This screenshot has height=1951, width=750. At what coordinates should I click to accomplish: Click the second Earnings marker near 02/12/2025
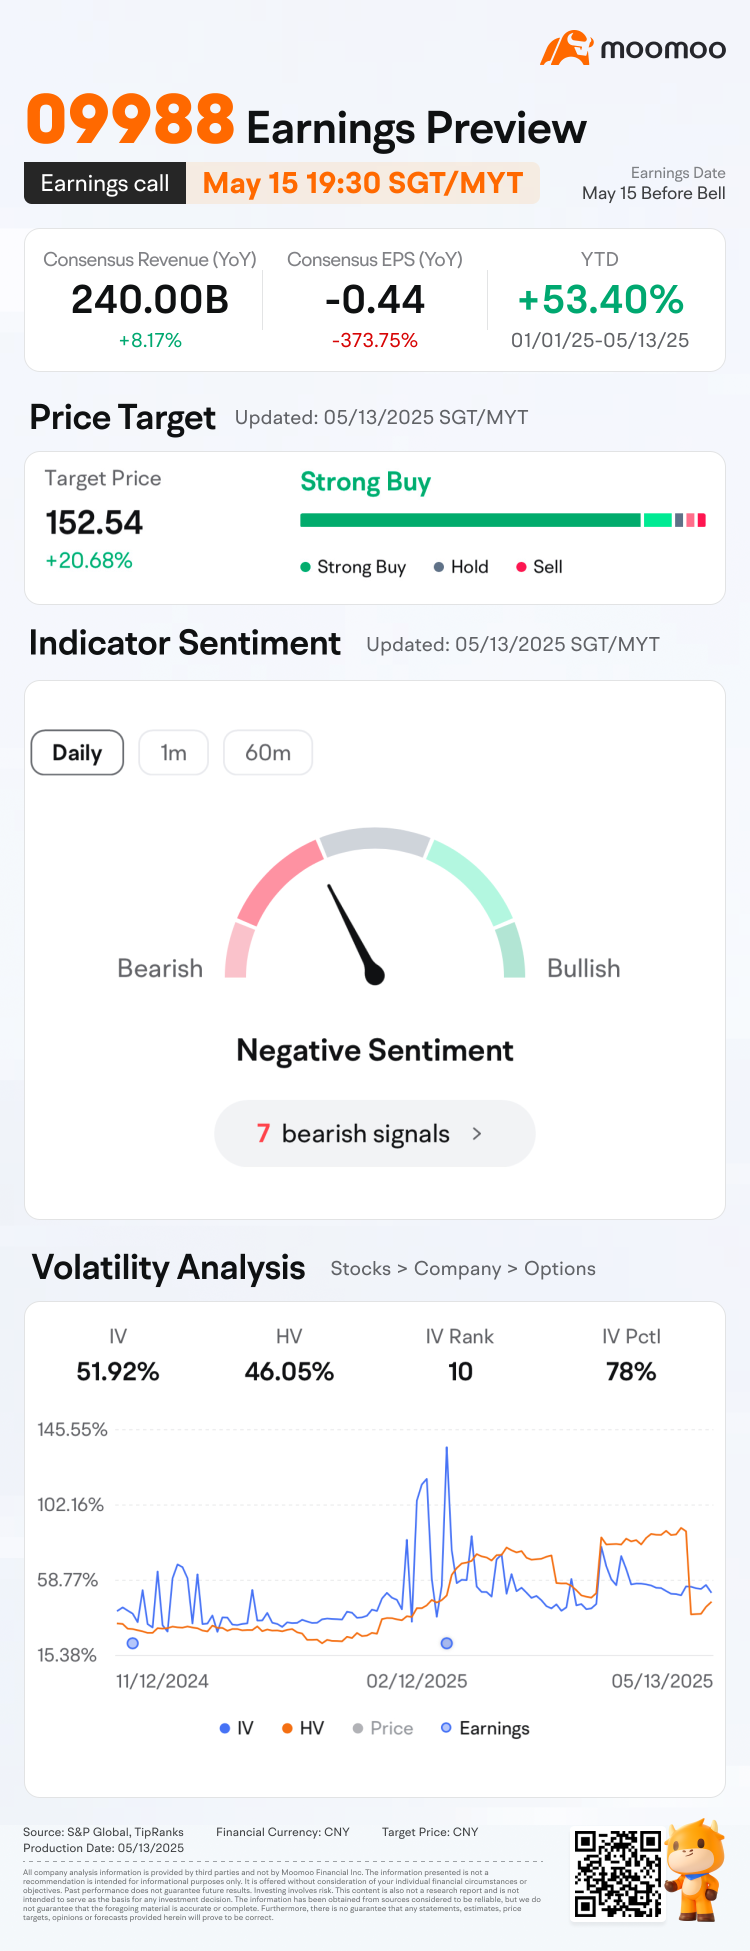447,1643
